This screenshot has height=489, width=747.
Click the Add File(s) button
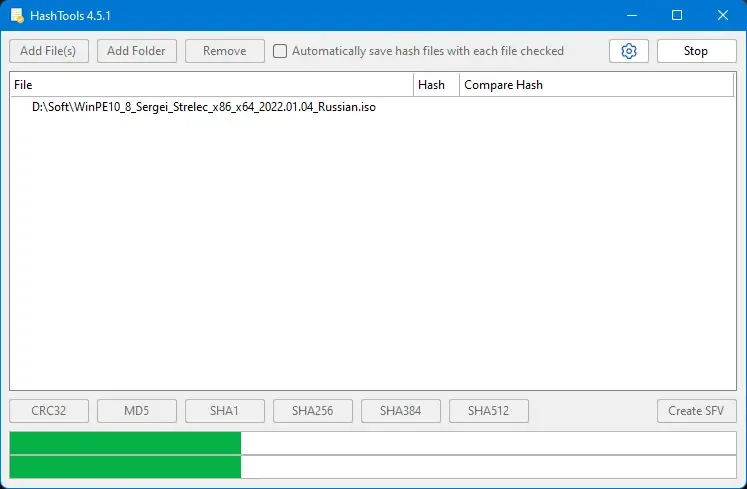tap(49, 51)
